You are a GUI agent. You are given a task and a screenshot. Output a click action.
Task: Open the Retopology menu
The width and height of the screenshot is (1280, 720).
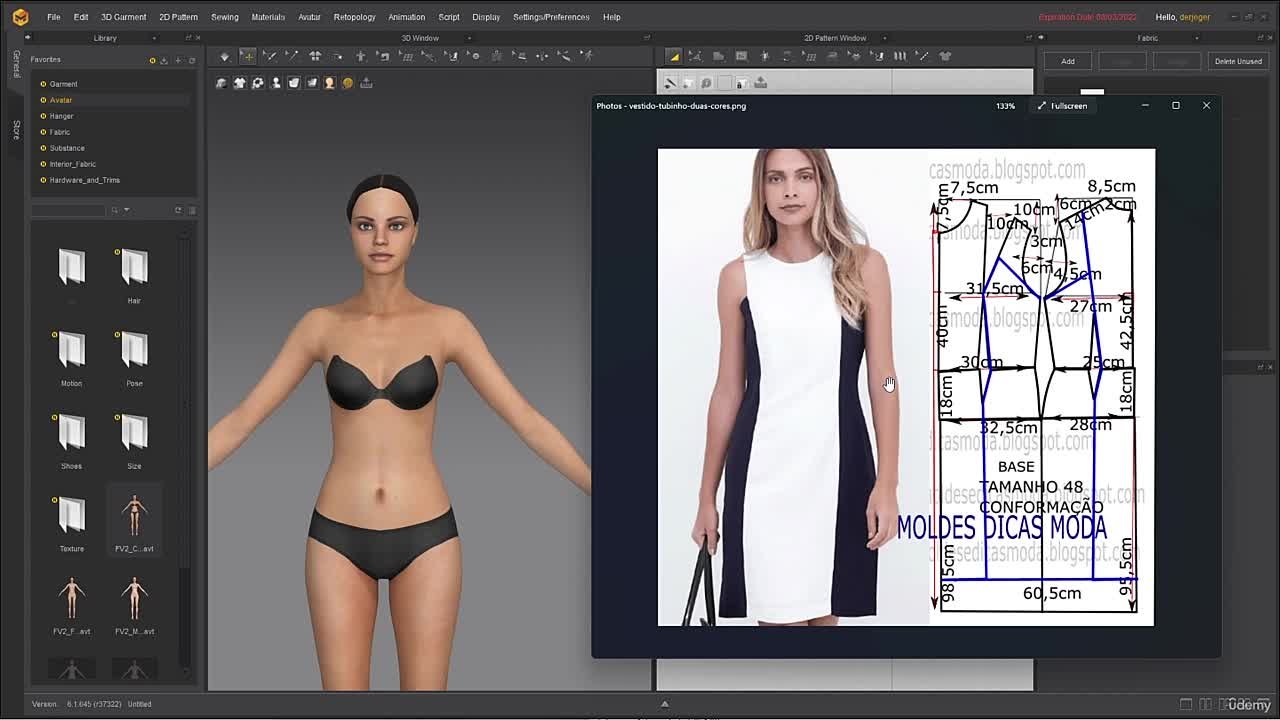354,17
